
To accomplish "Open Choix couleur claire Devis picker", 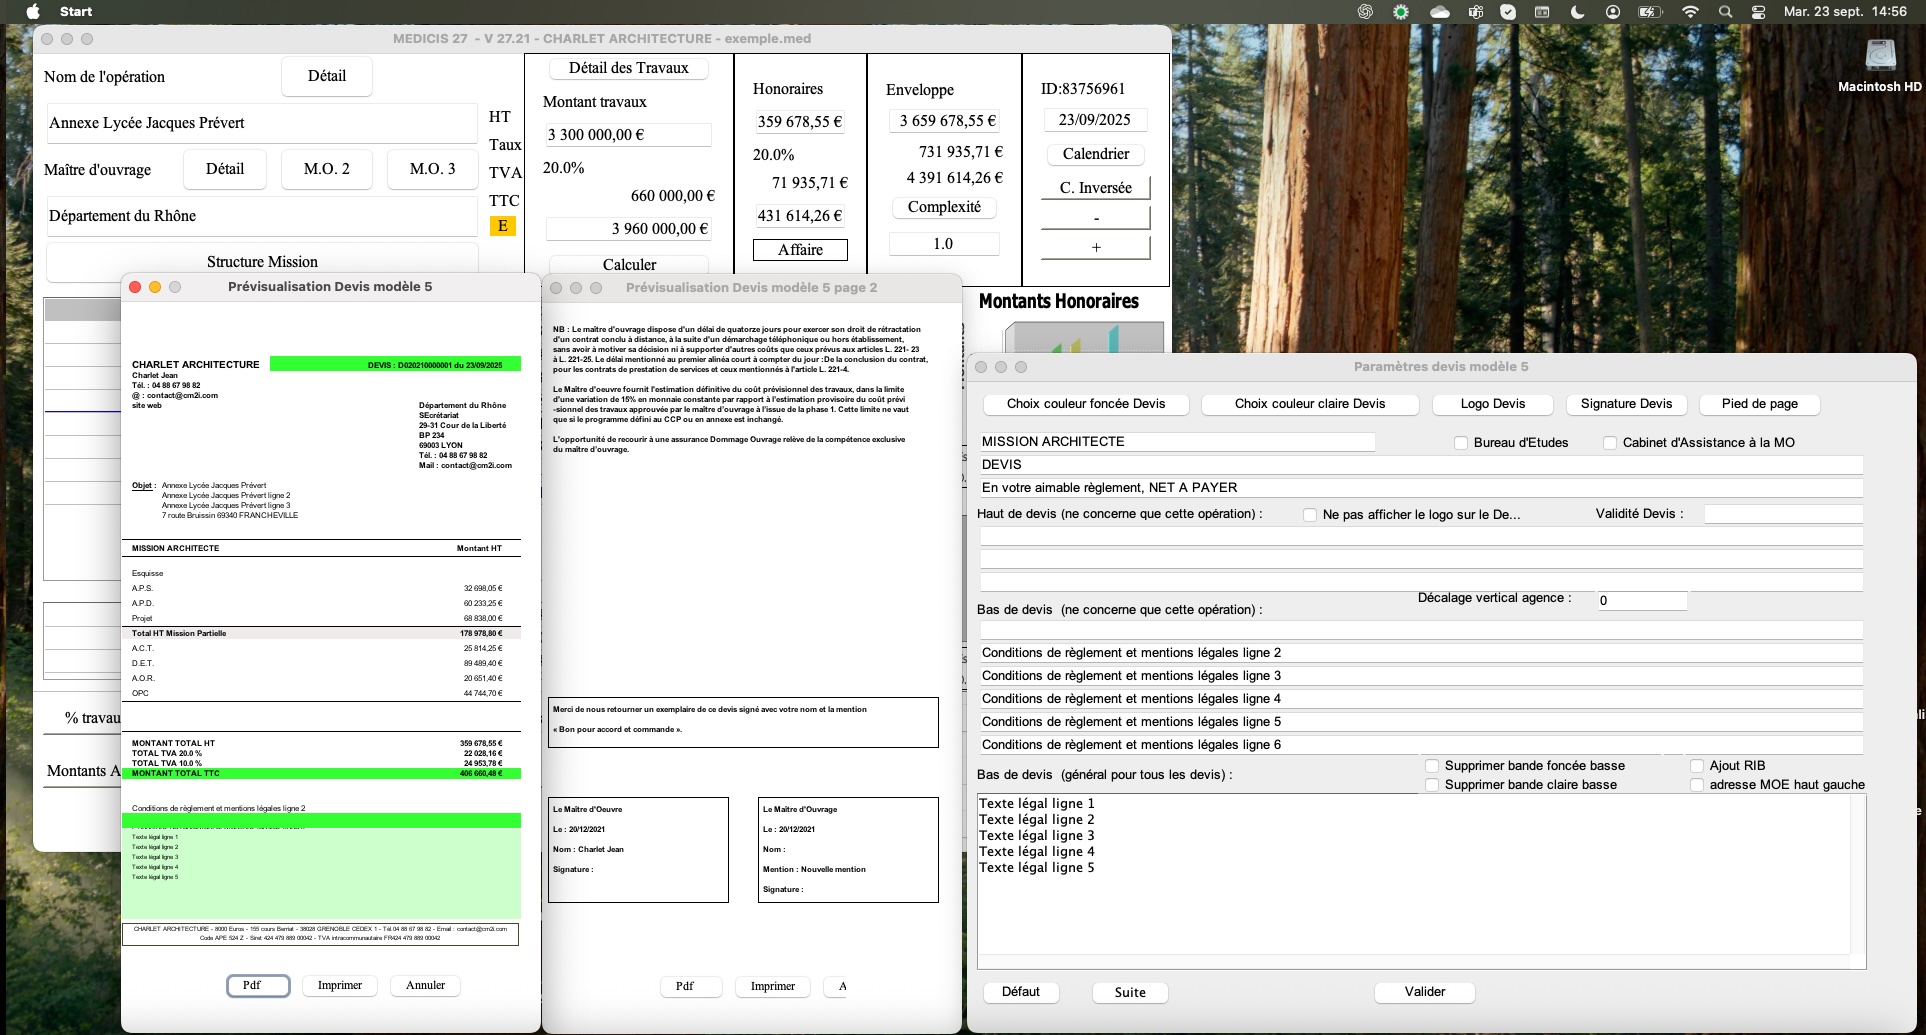I will tap(1310, 404).
